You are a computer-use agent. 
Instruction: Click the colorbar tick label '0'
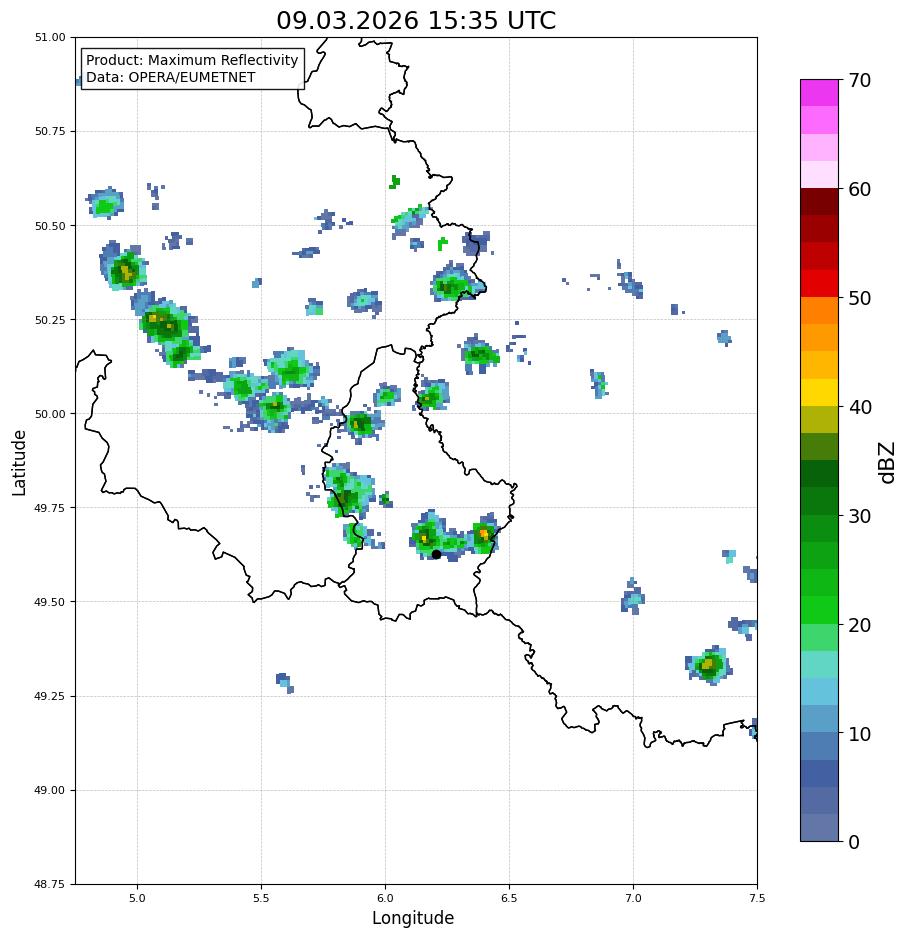tap(854, 843)
